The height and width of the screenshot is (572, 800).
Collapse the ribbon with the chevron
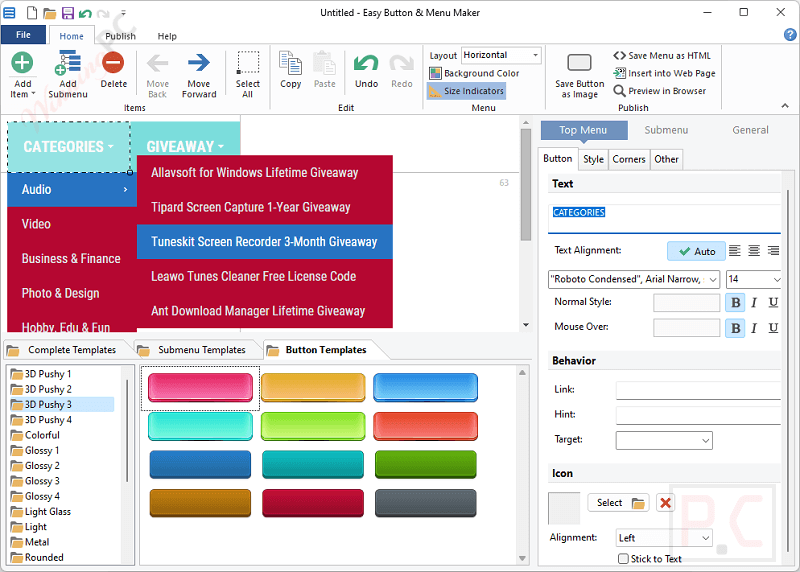click(x=785, y=106)
